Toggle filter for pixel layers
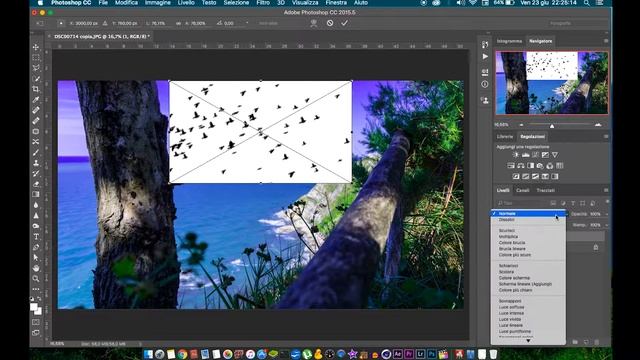This screenshot has height=360, width=640. (553, 203)
